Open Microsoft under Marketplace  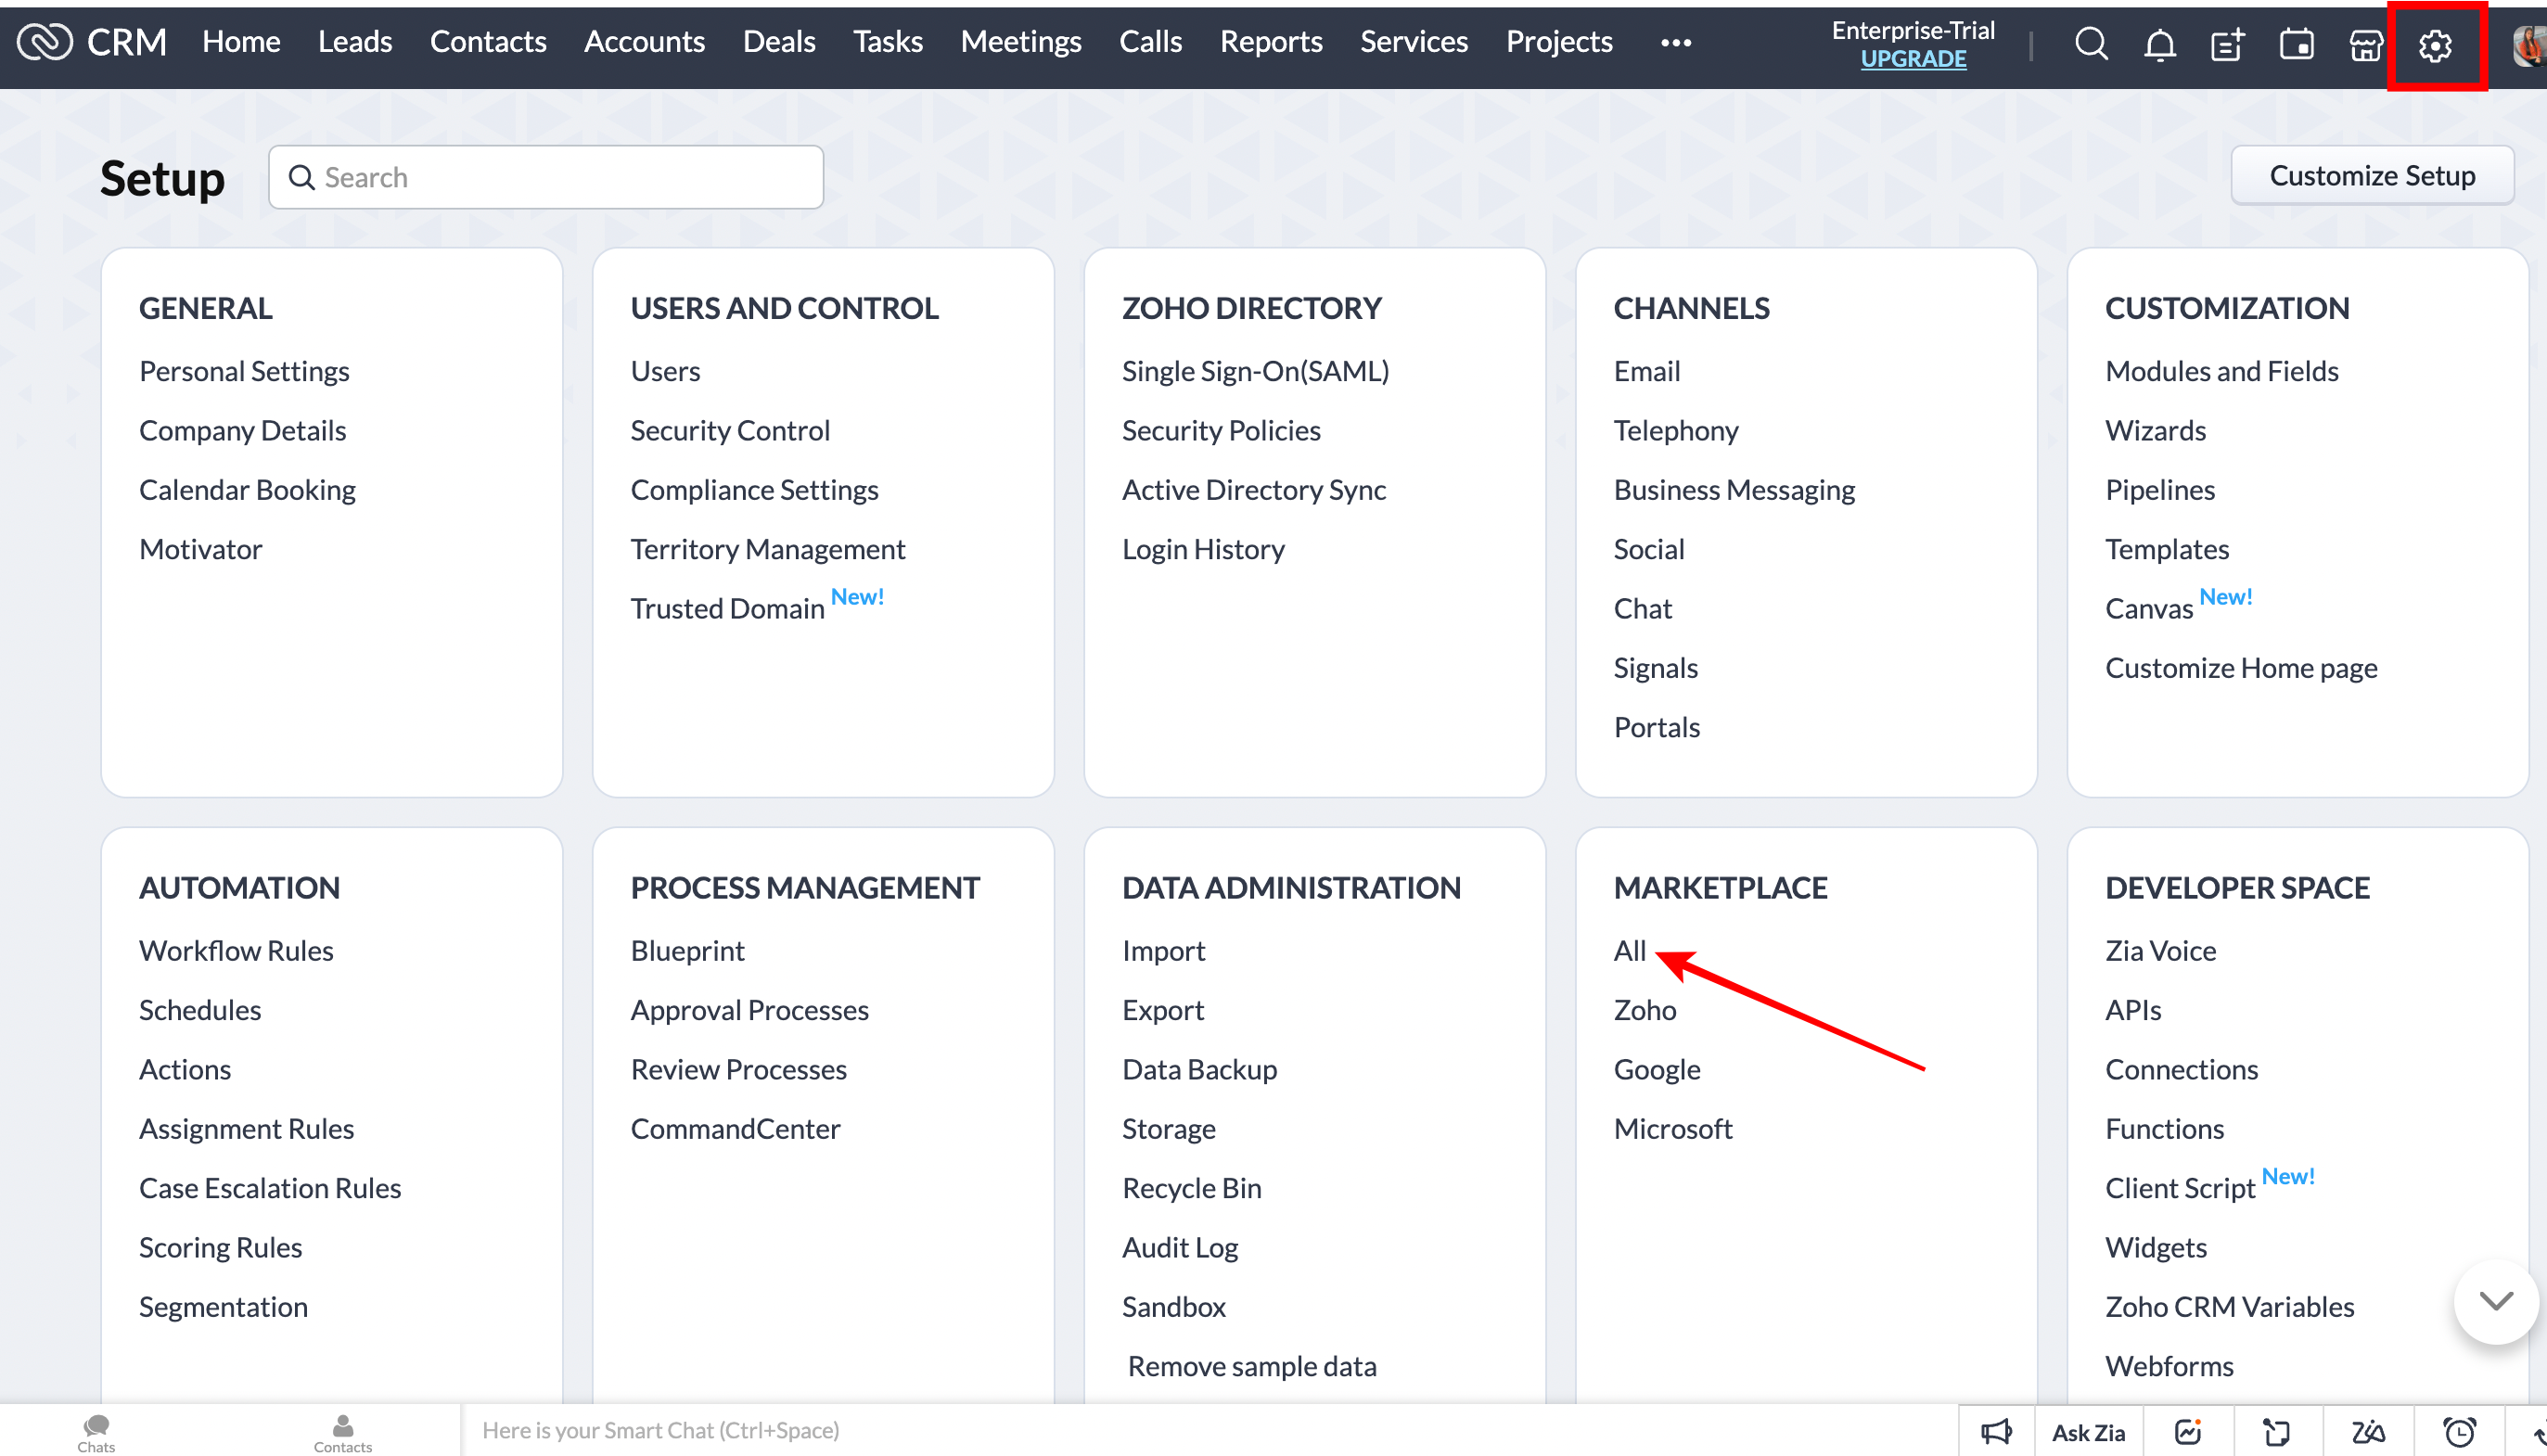[1672, 1128]
